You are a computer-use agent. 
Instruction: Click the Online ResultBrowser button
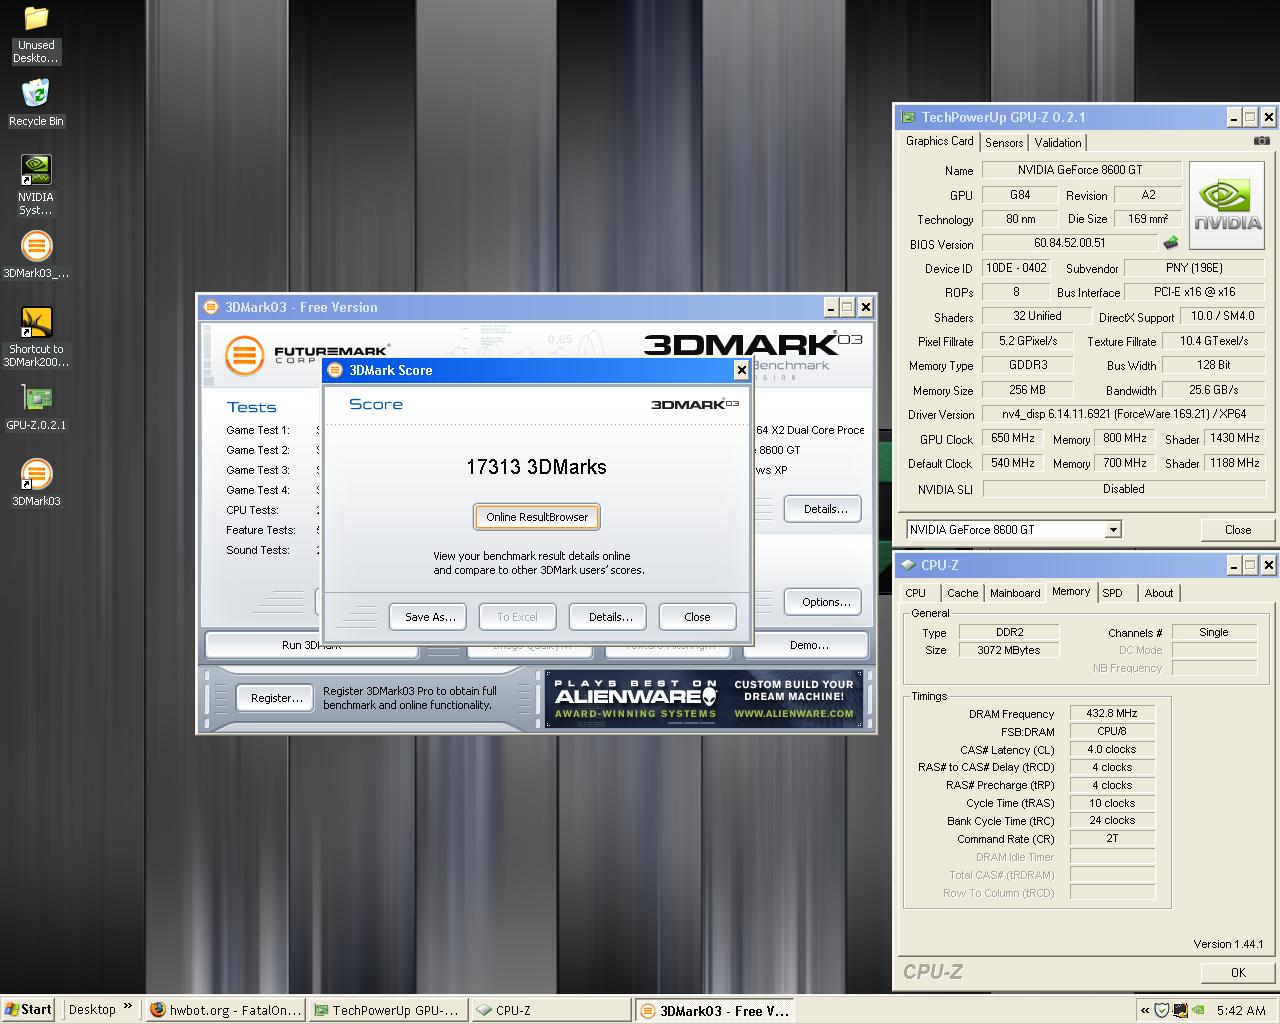click(x=537, y=517)
